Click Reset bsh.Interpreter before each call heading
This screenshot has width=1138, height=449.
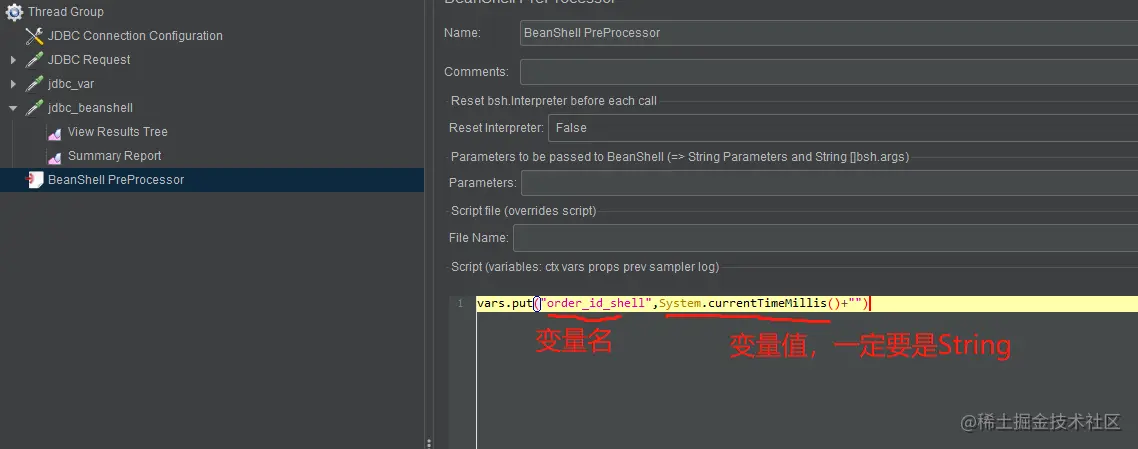pyautogui.click(x=554, y=101)
